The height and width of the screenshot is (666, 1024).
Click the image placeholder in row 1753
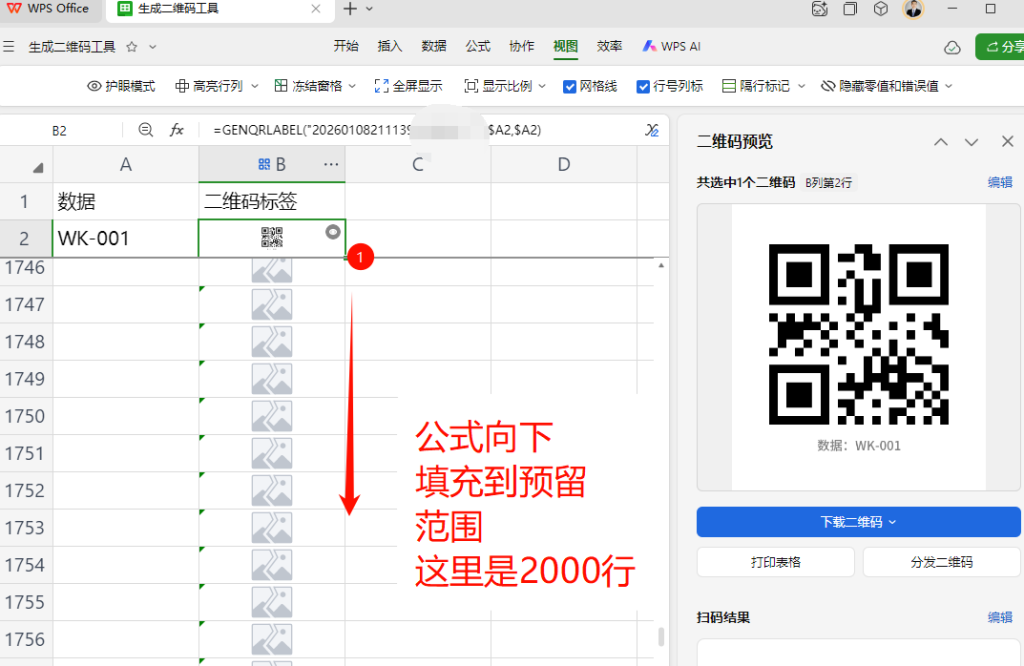(x=272, y=528)
